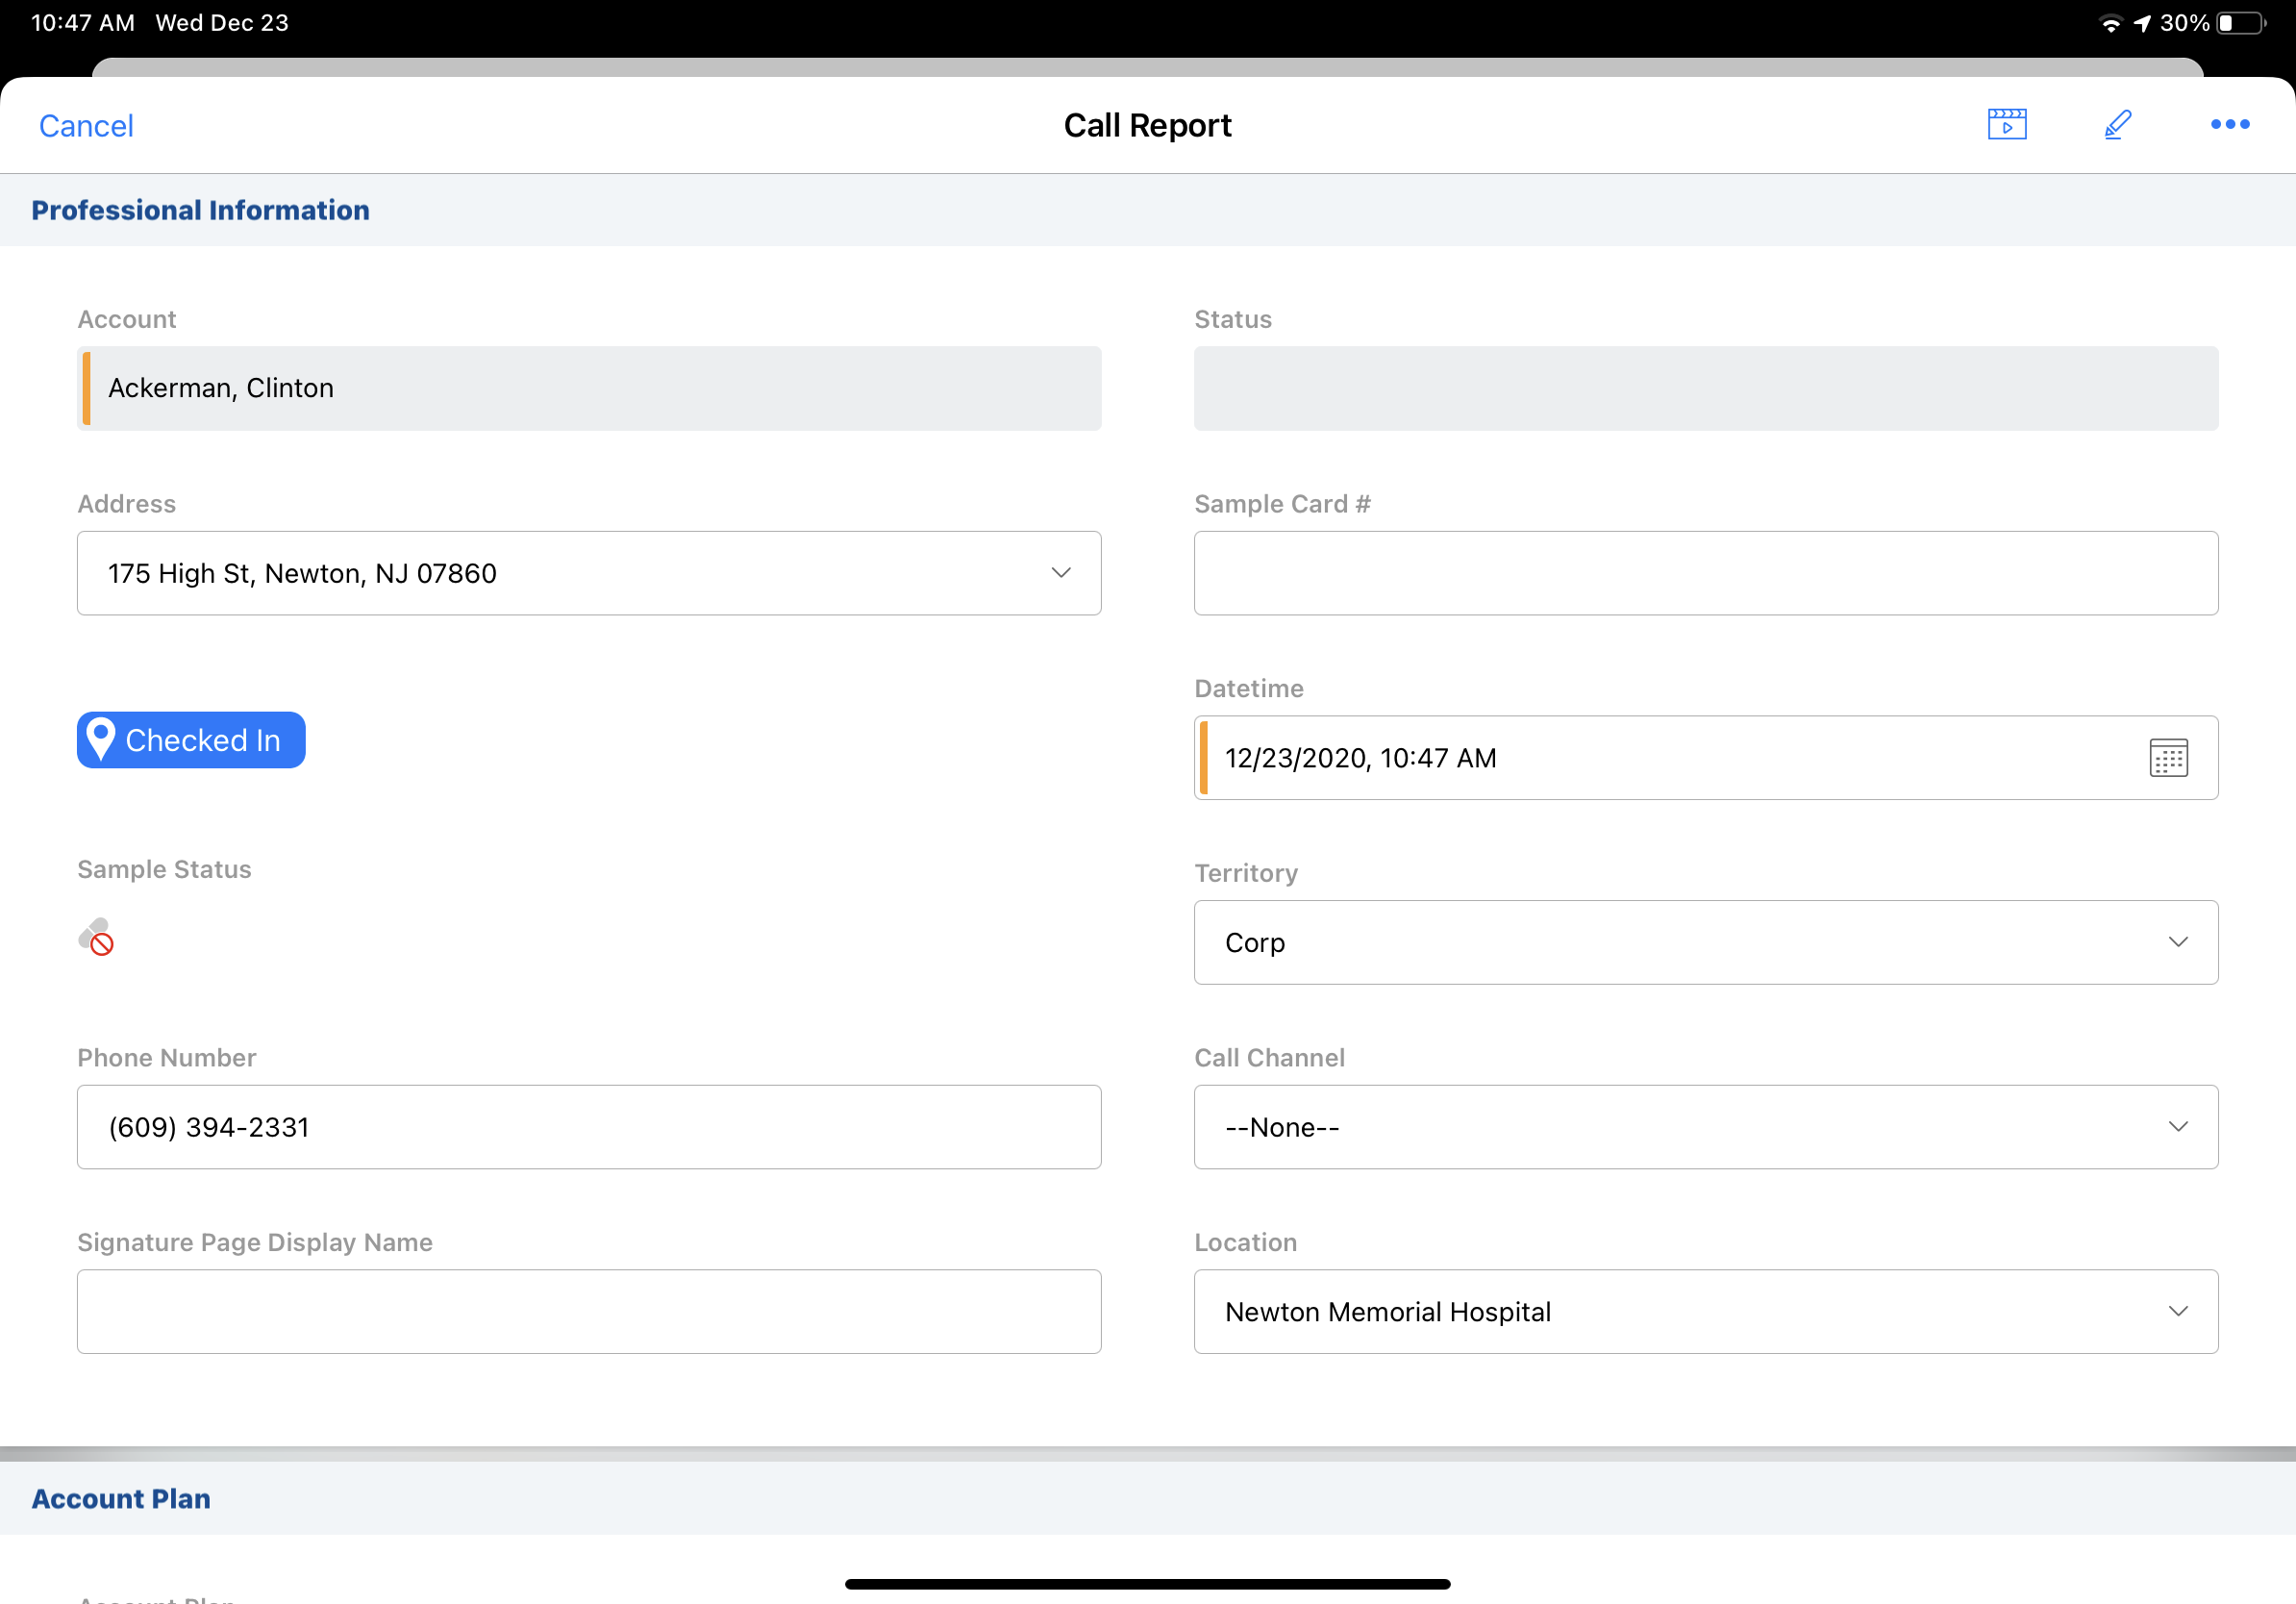
Task: Tap the battery indicator in status bar
Action: tap(2240, 23)
